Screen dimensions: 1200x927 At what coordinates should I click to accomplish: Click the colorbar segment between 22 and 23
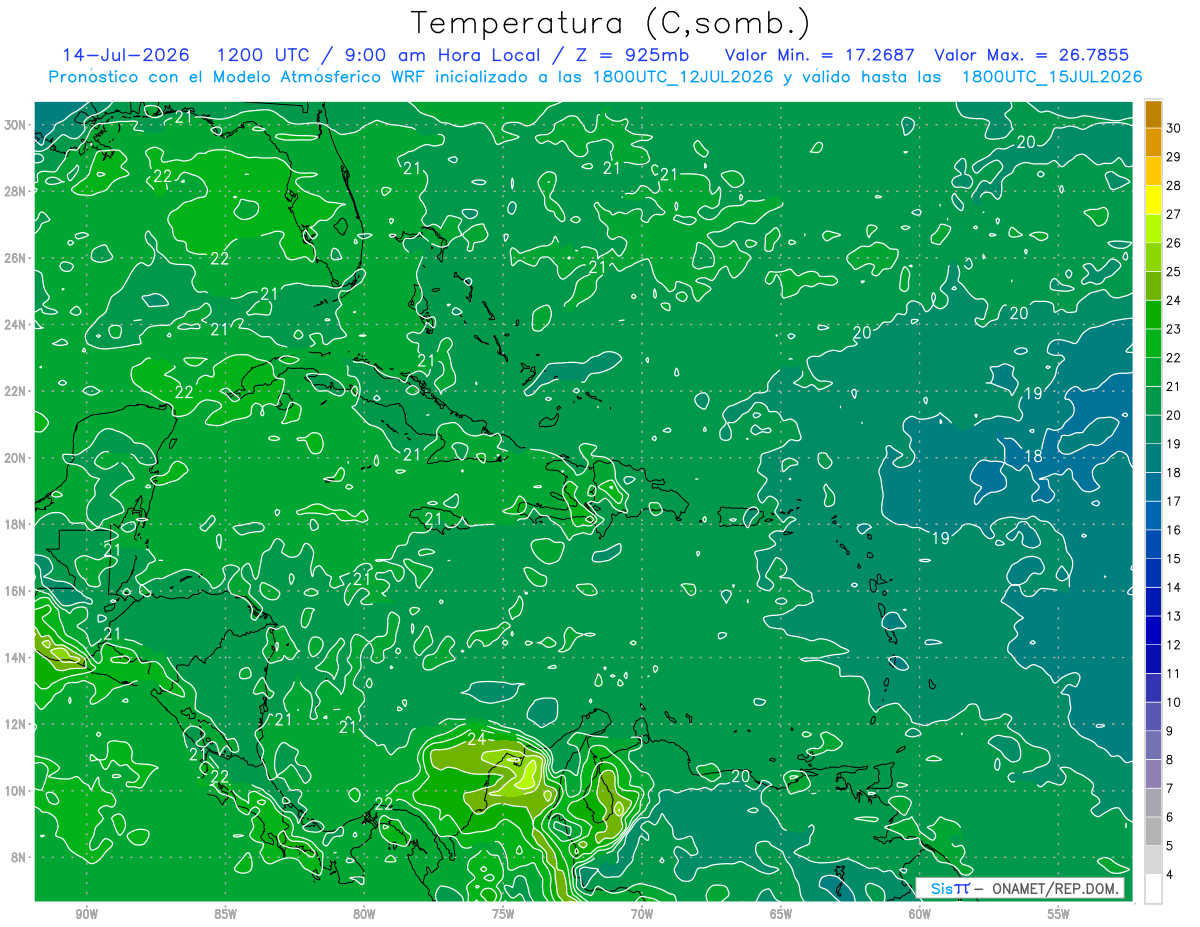[1153, 343]
